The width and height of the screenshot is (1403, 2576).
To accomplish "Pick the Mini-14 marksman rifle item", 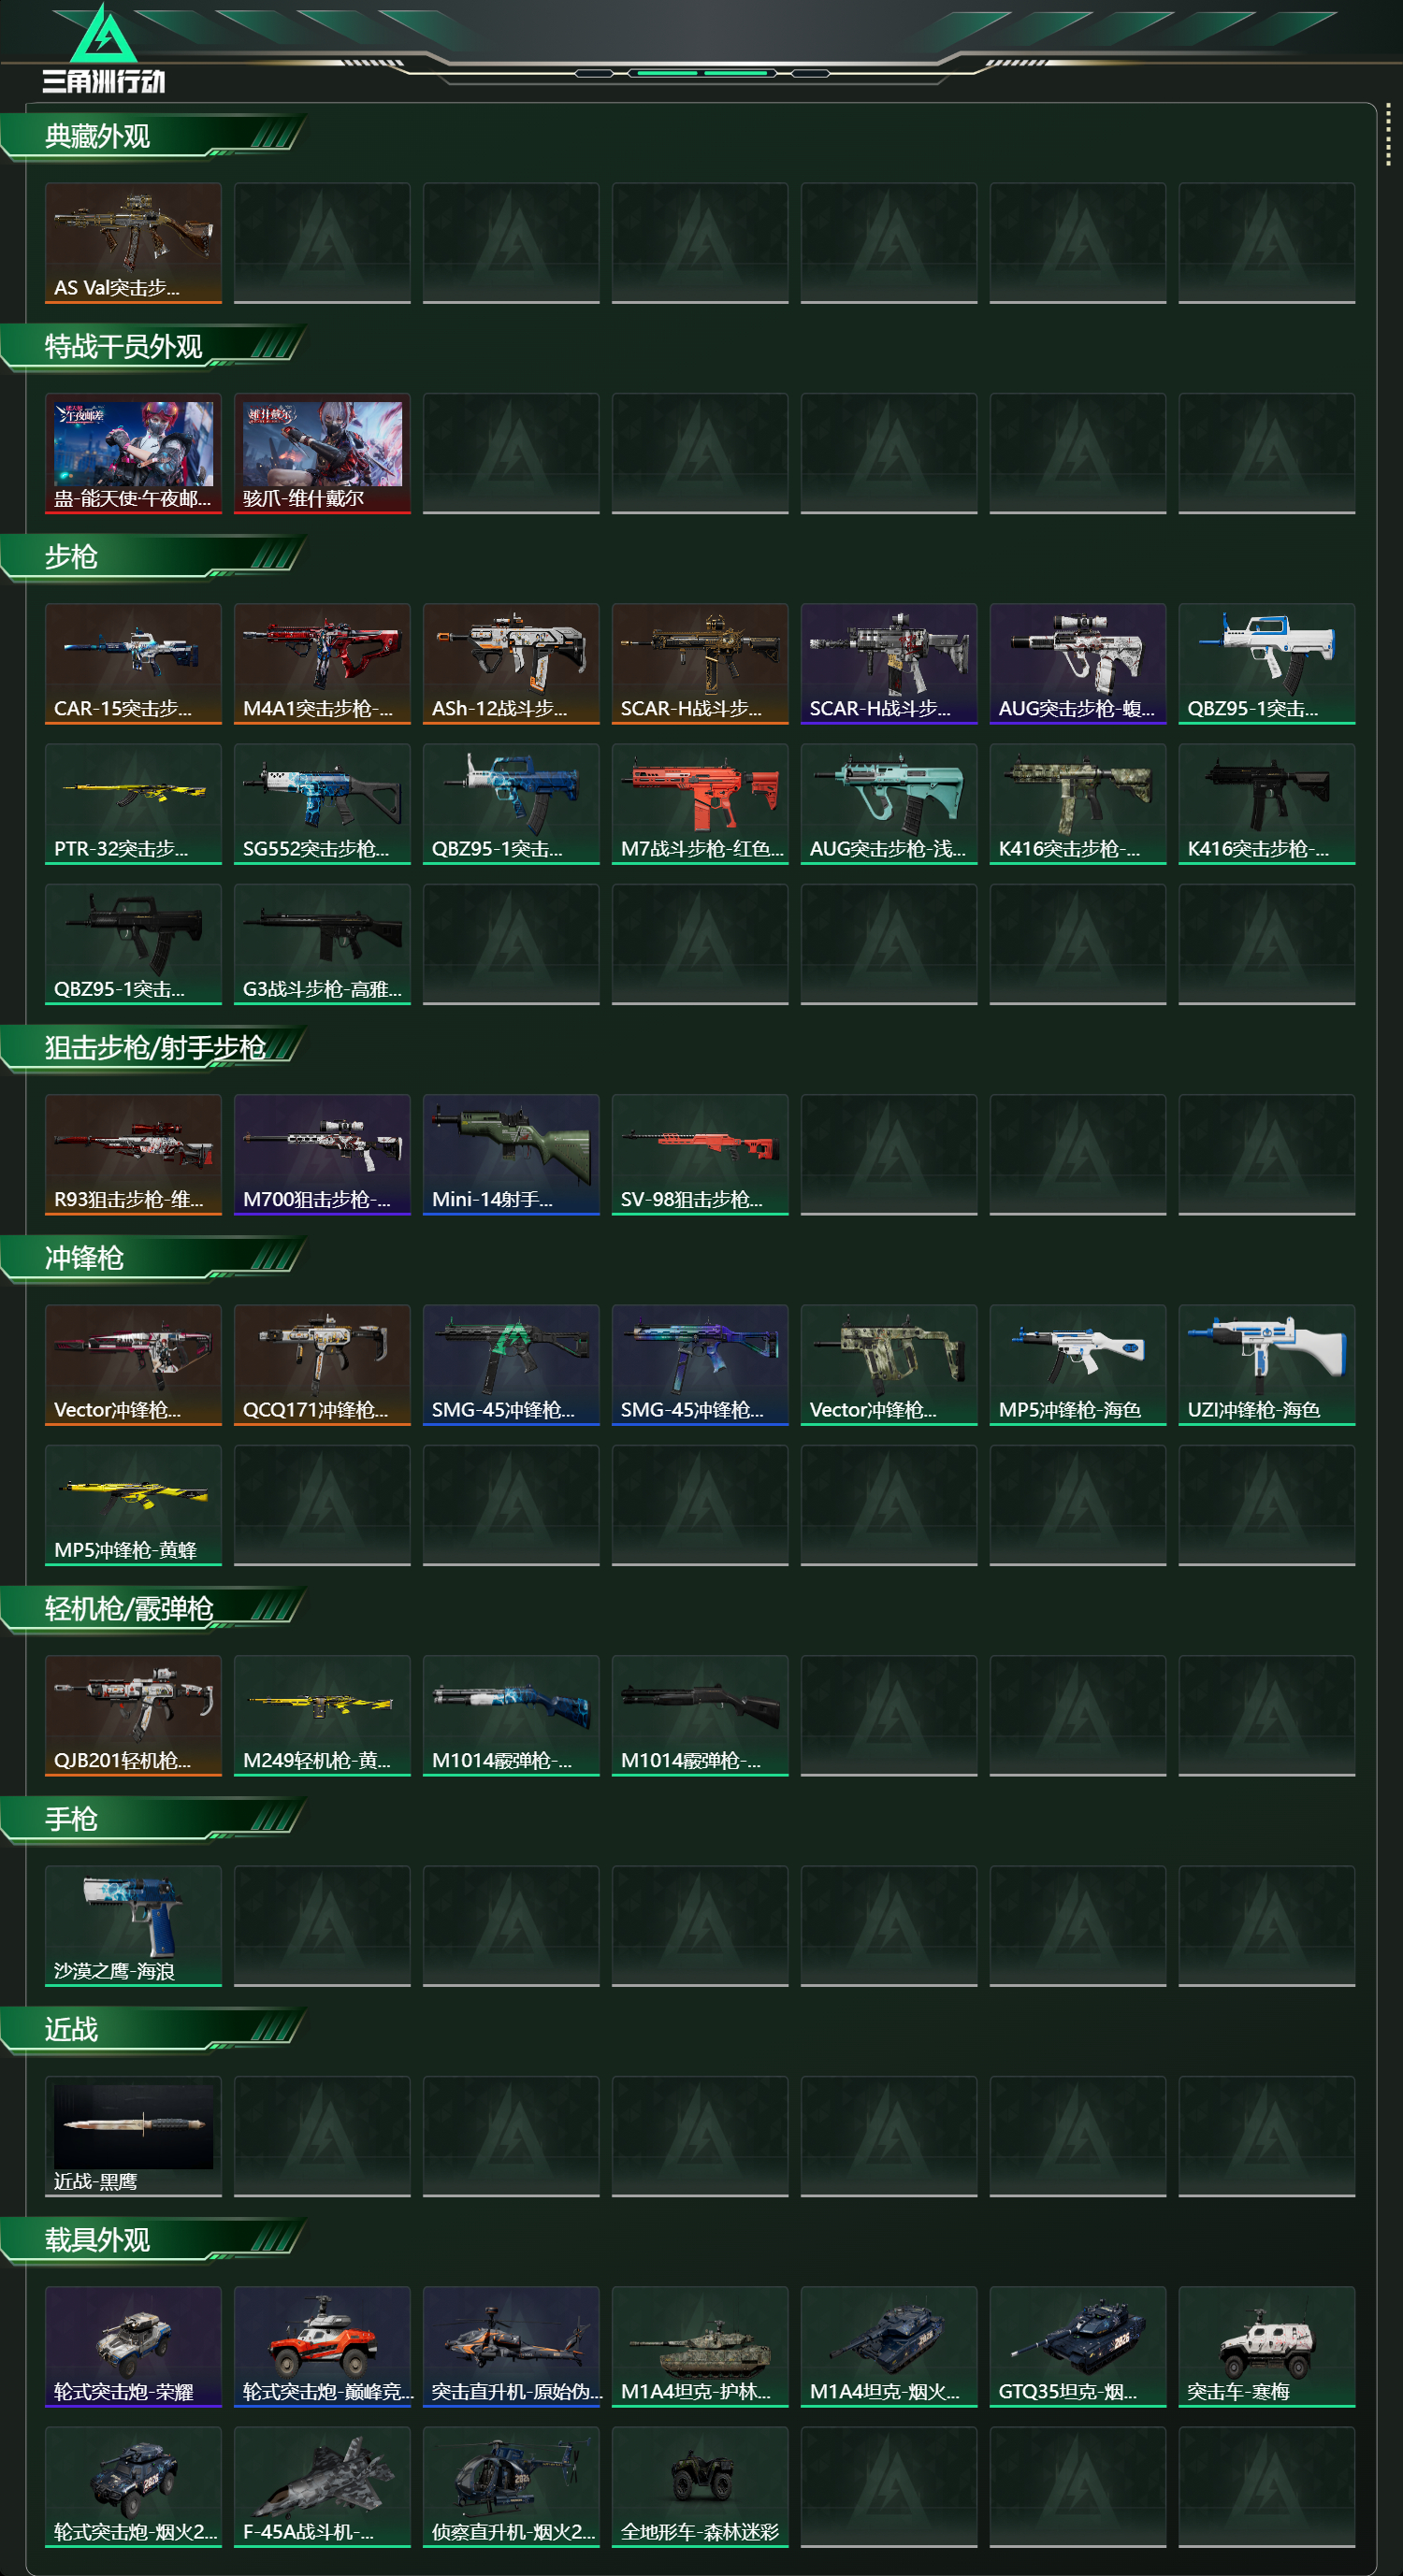I will (x=511, y=1154).
